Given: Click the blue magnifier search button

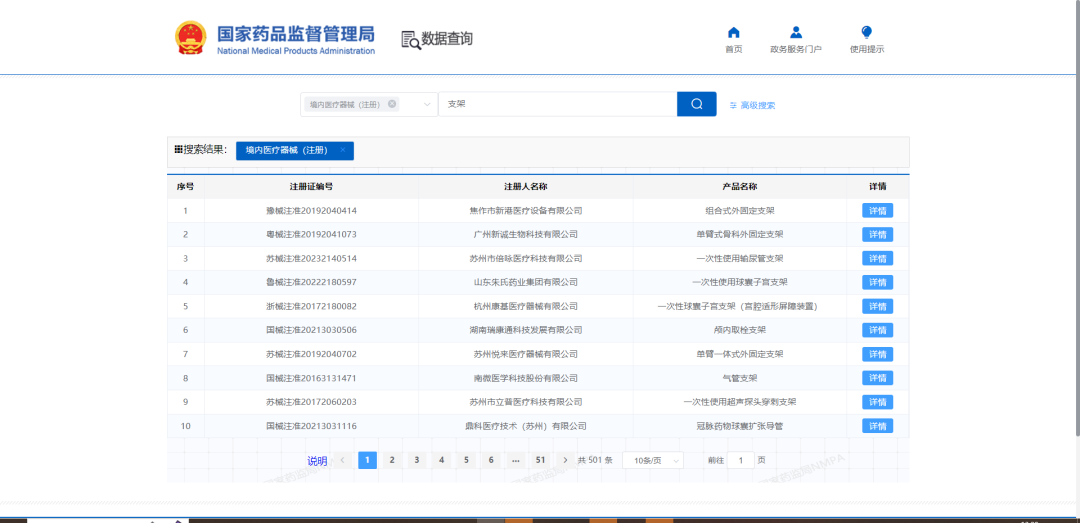Looking at the screenshot, I should pos(696,104).
